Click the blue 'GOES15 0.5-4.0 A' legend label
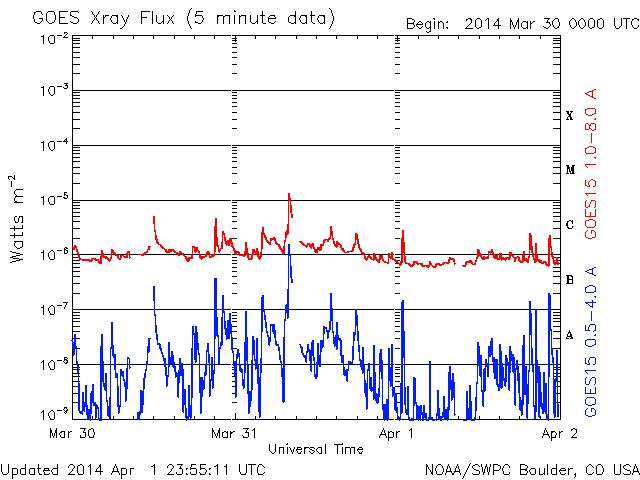Image resolution: width=640 pixels, height=480 pixels. pyautogui.click(x=592, y=342)
